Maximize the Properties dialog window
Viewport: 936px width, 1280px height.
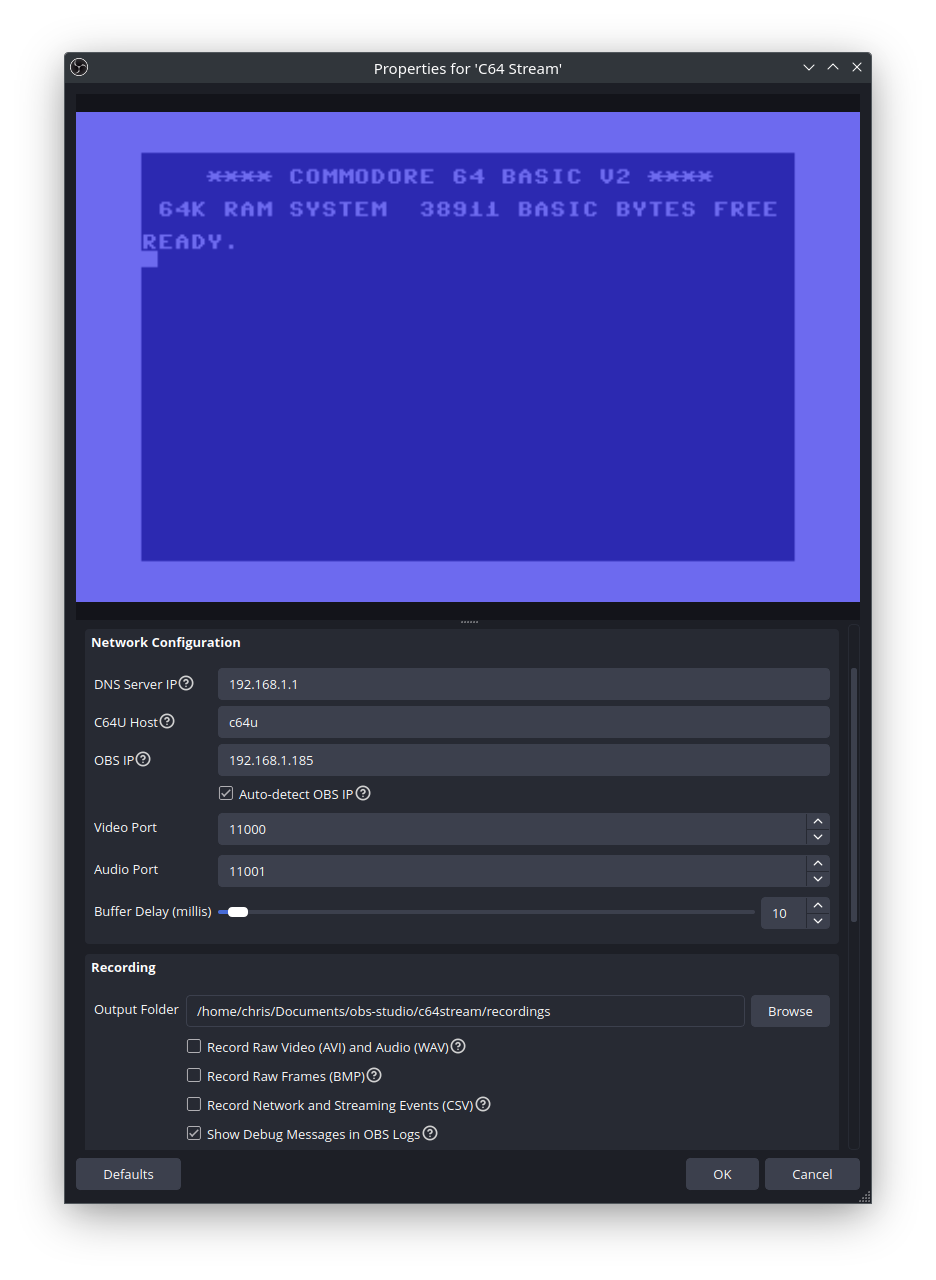coord(833,67)
